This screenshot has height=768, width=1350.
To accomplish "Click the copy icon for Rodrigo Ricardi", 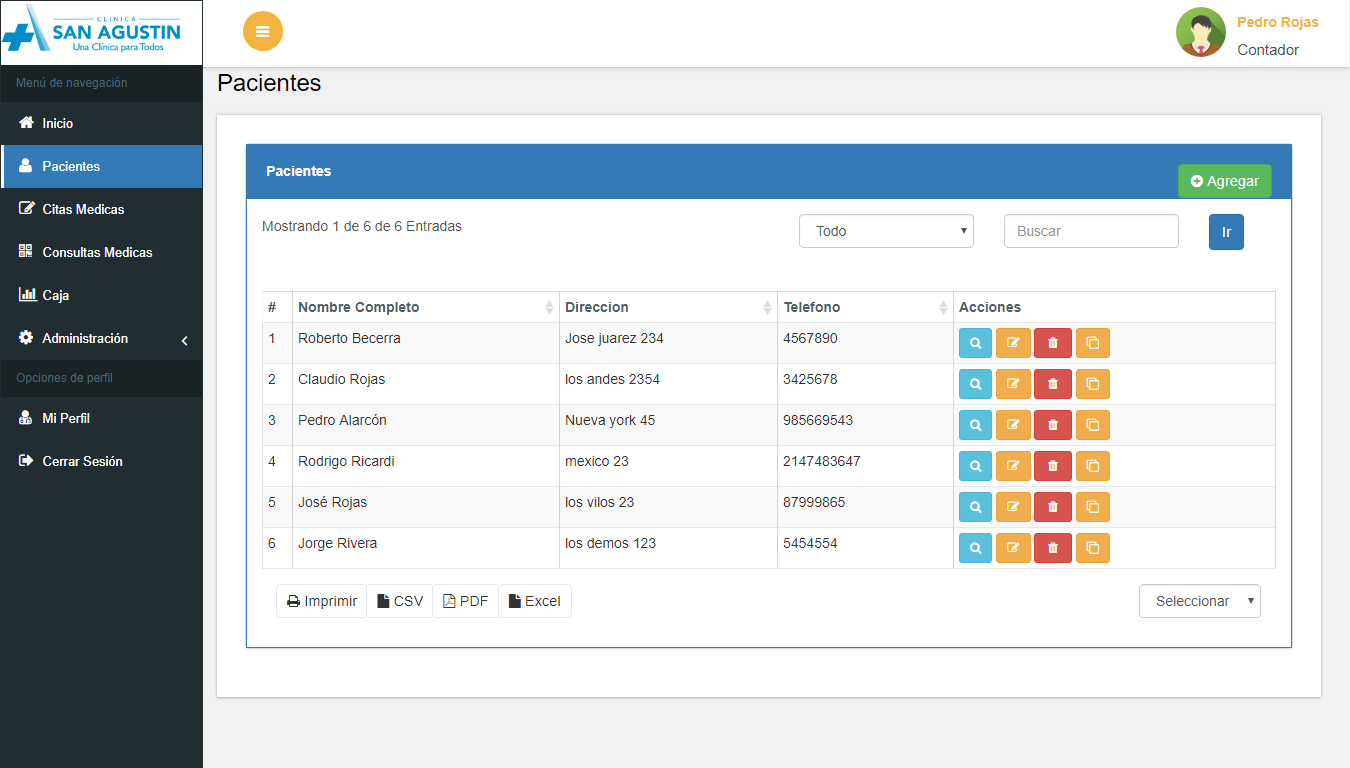I will pyautogui.click(x=1092, y=466).
